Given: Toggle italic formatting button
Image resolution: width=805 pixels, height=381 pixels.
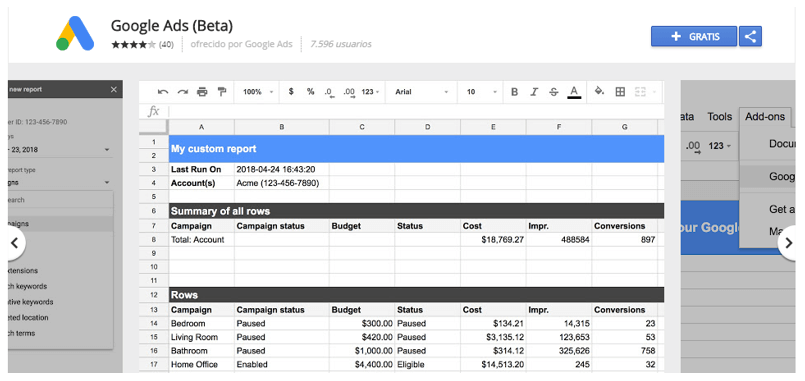Looking at the screenshot, I should [534, 92].
